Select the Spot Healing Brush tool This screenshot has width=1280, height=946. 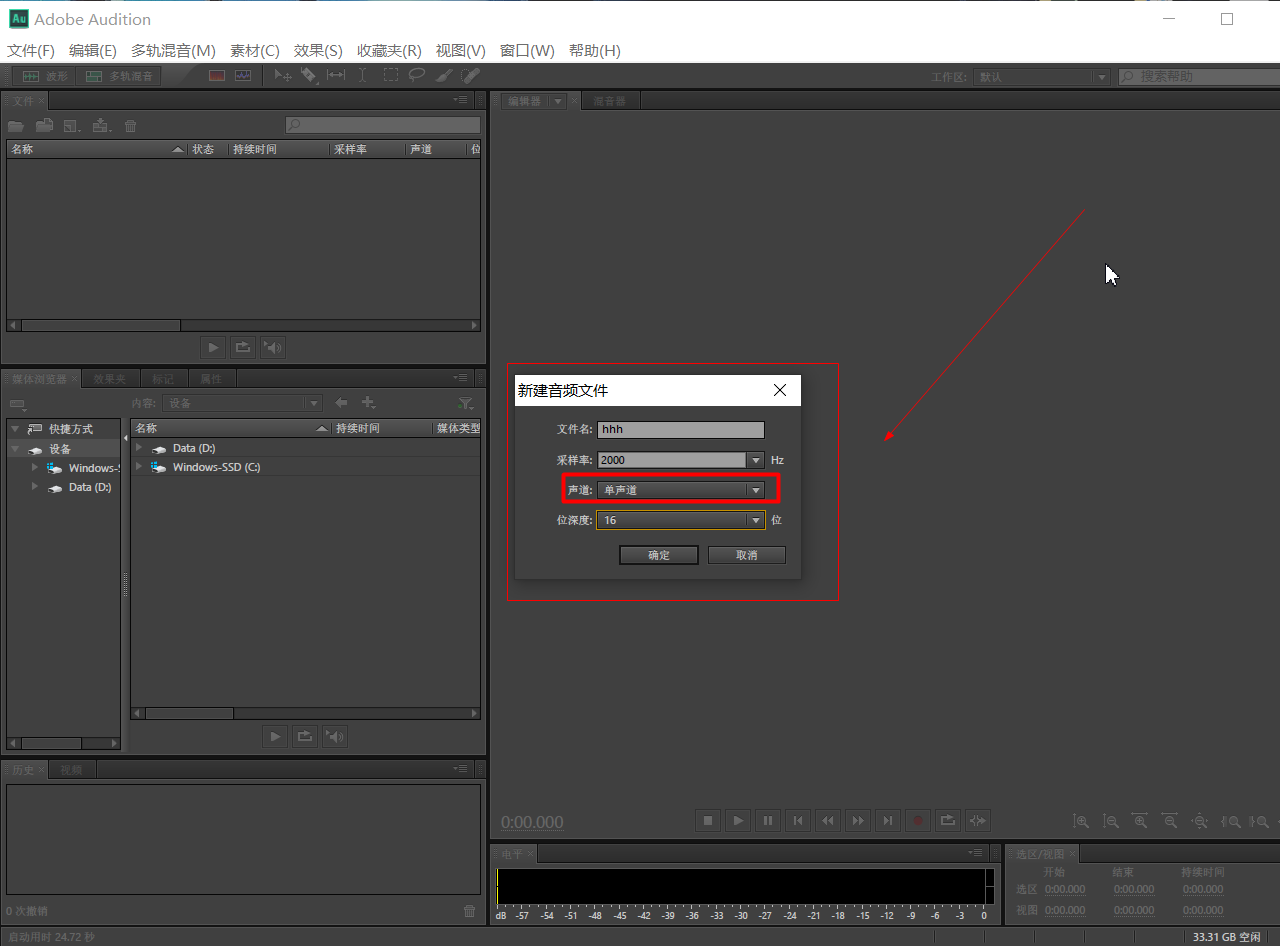point(471,76)
